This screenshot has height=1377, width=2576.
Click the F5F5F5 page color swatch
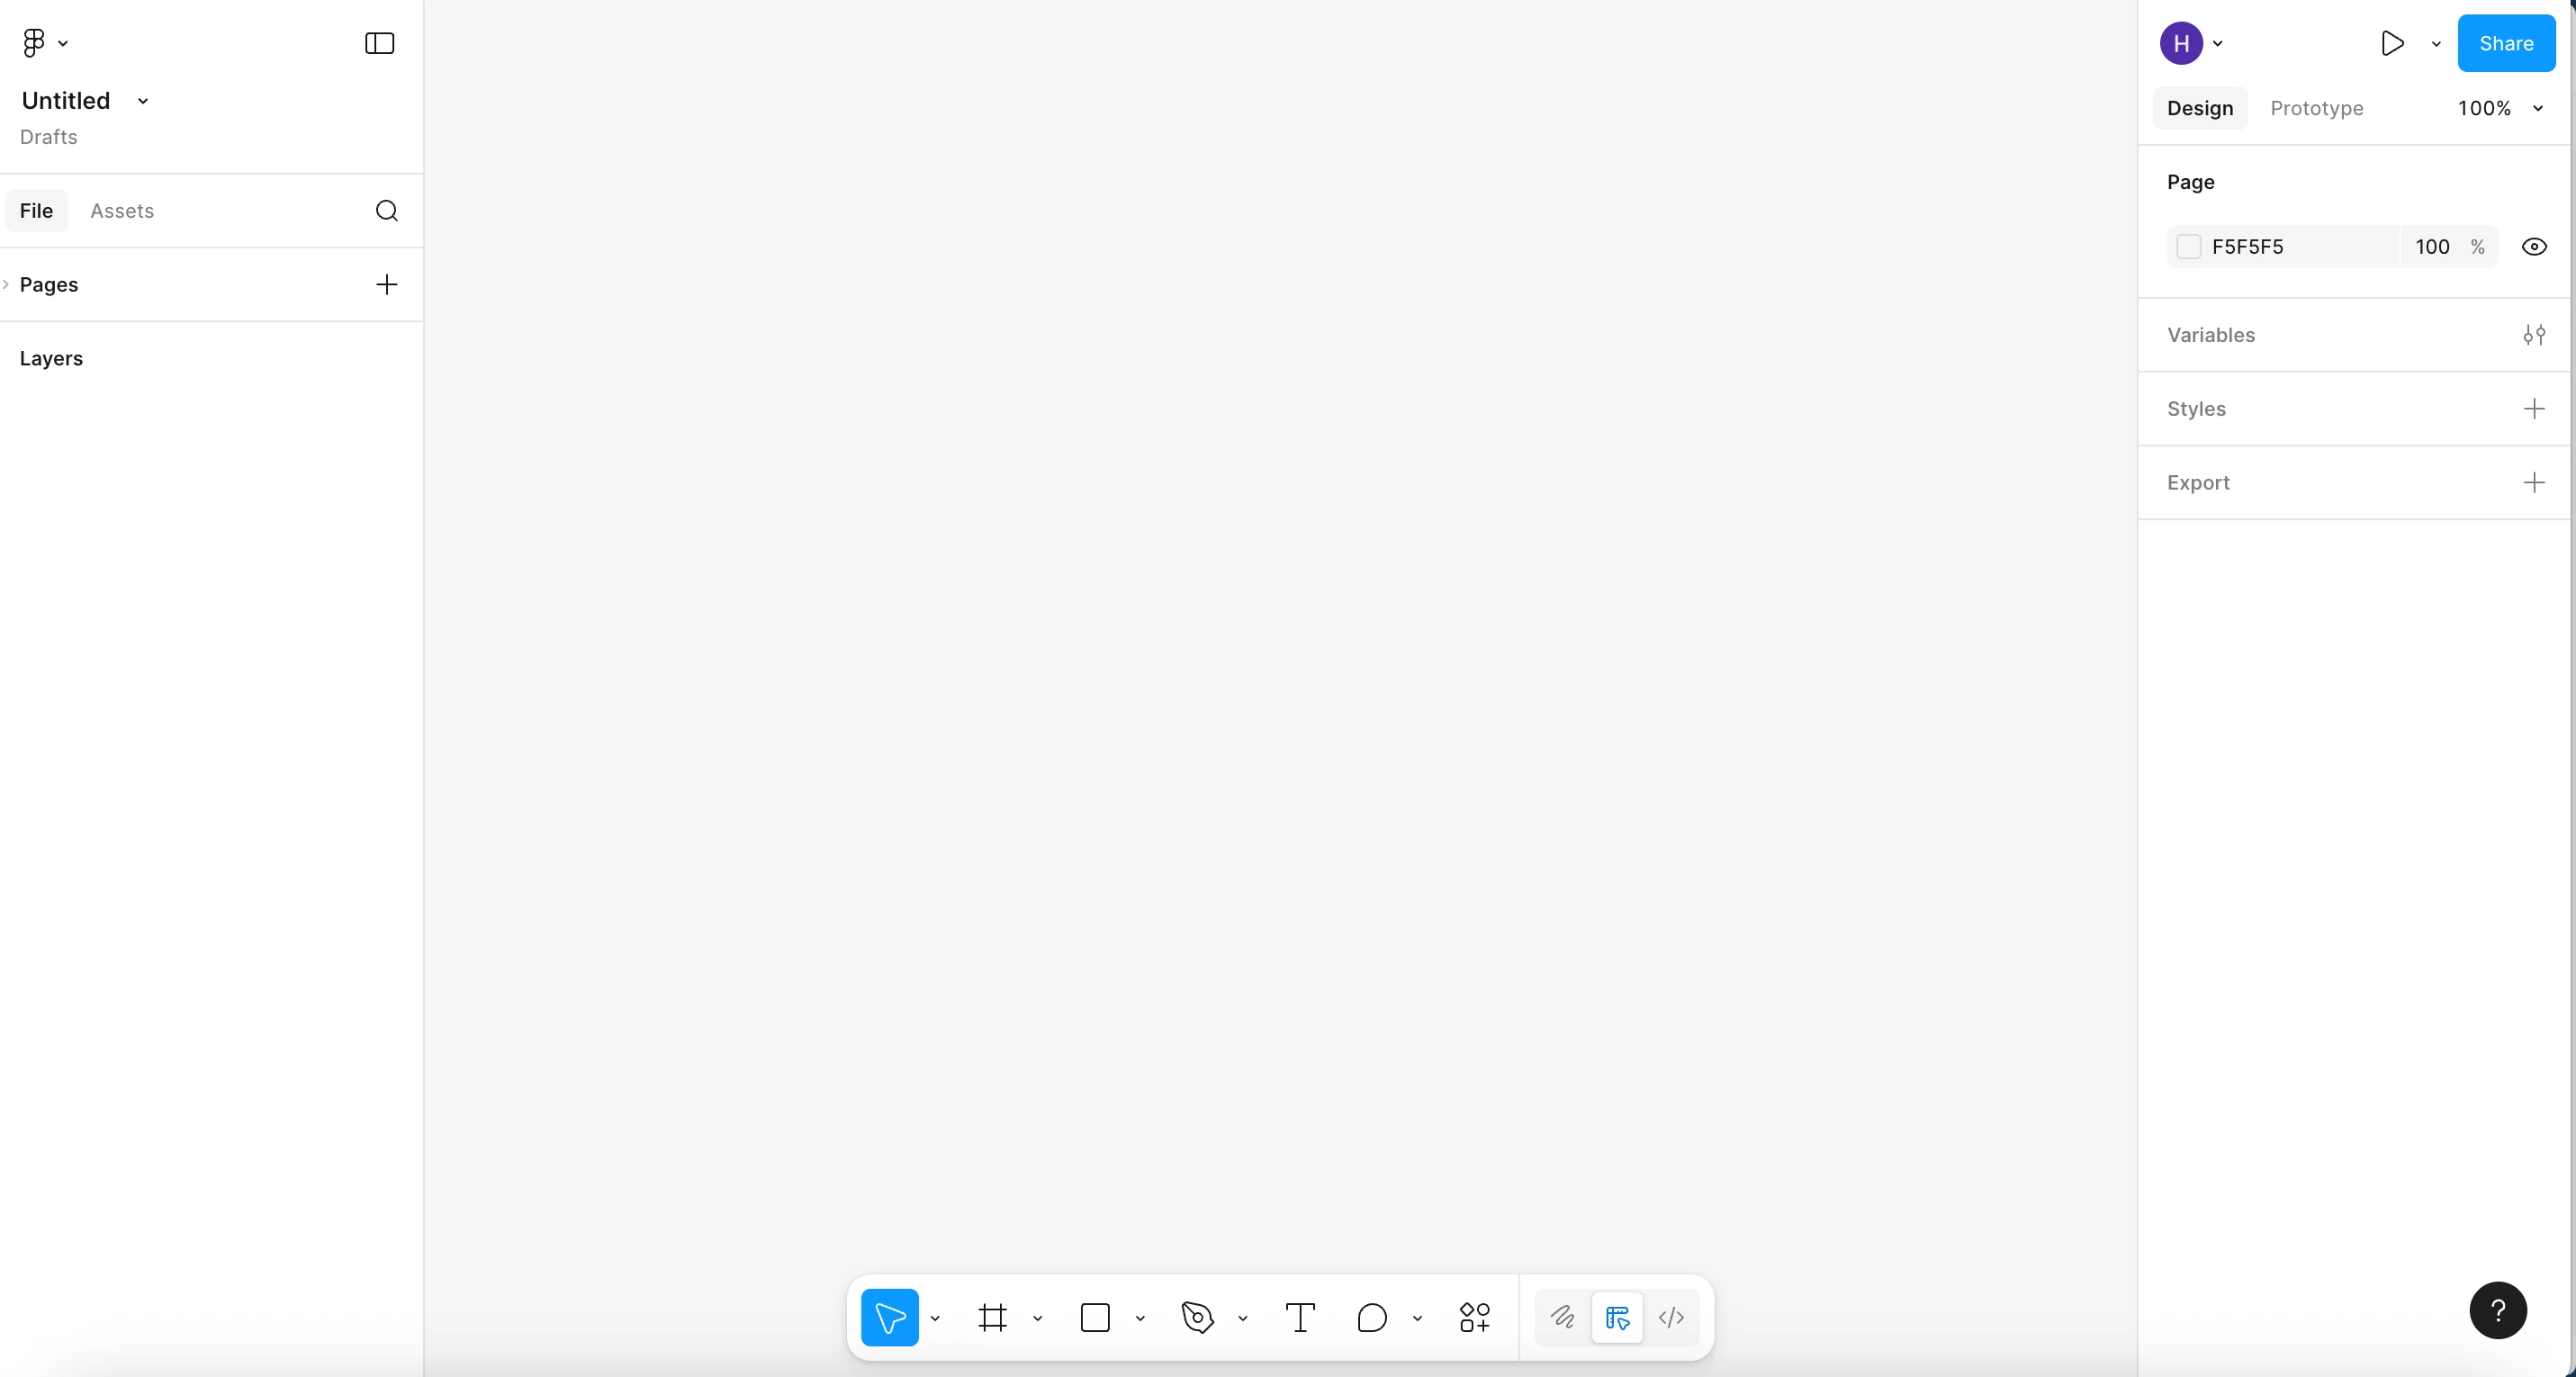coord(2188,247)
